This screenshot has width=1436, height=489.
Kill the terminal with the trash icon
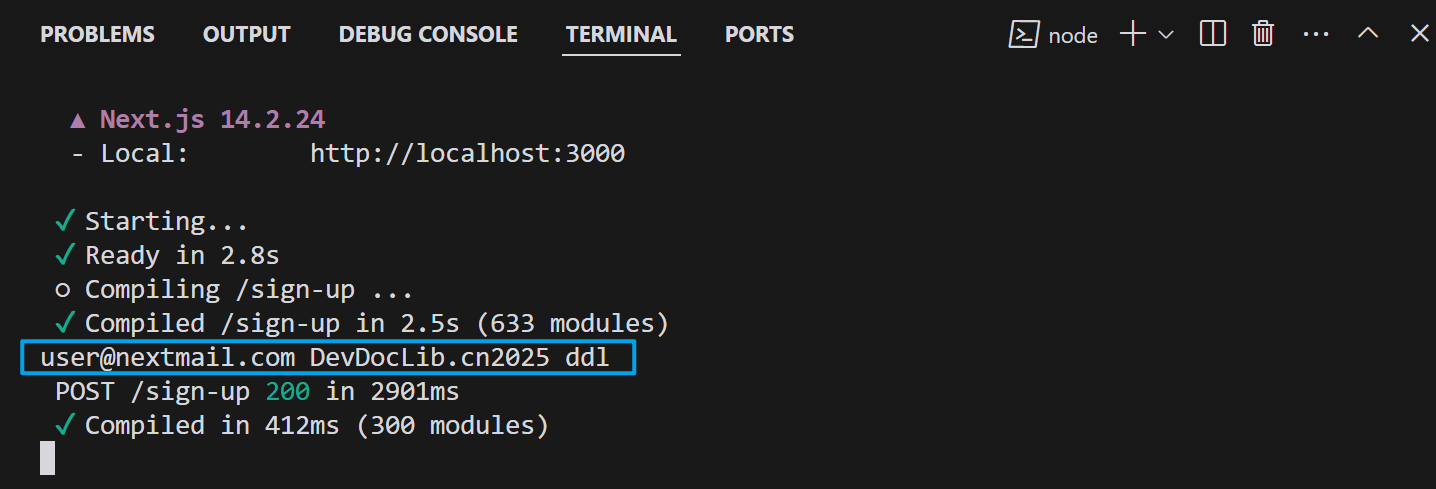click(x=1263, y=34)
